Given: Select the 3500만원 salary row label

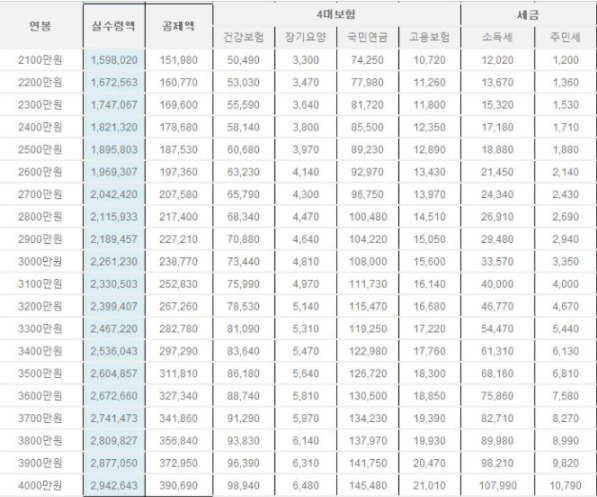Looking at the screenshot, I should [40, 373].
